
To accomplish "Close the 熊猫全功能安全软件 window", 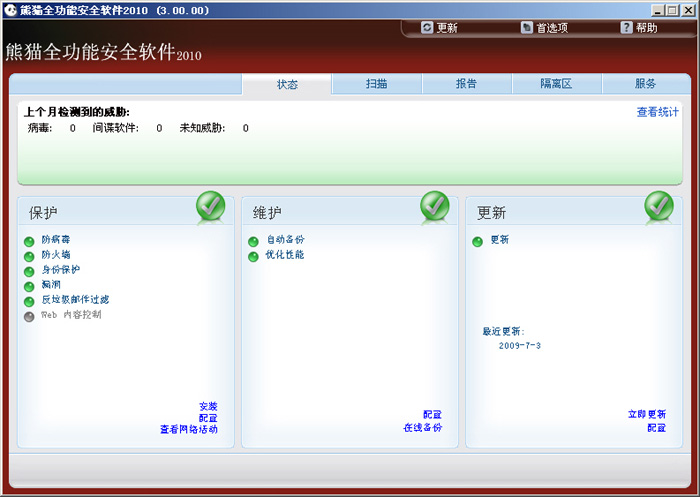I will [x=688, y=10].
